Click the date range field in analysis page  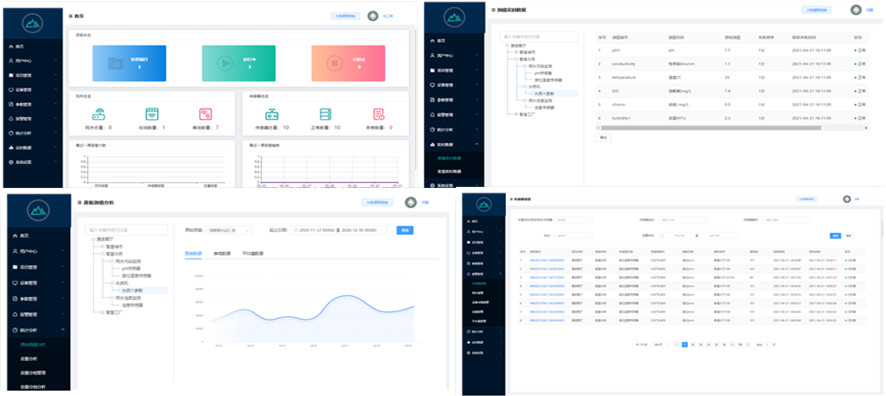[339, 230]
